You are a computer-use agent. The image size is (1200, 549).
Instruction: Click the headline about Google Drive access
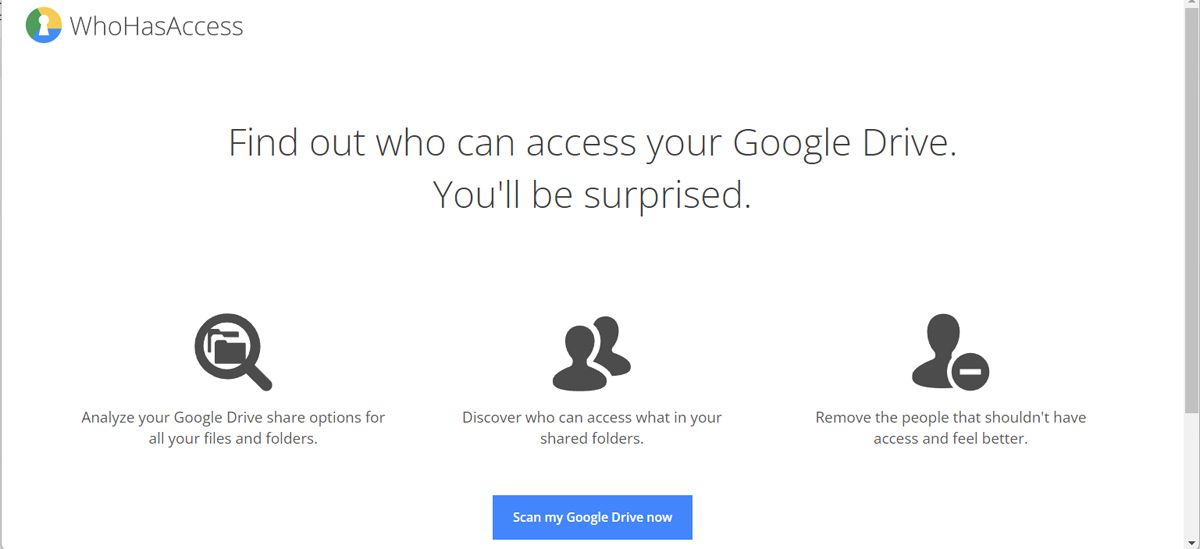(592, 143)
